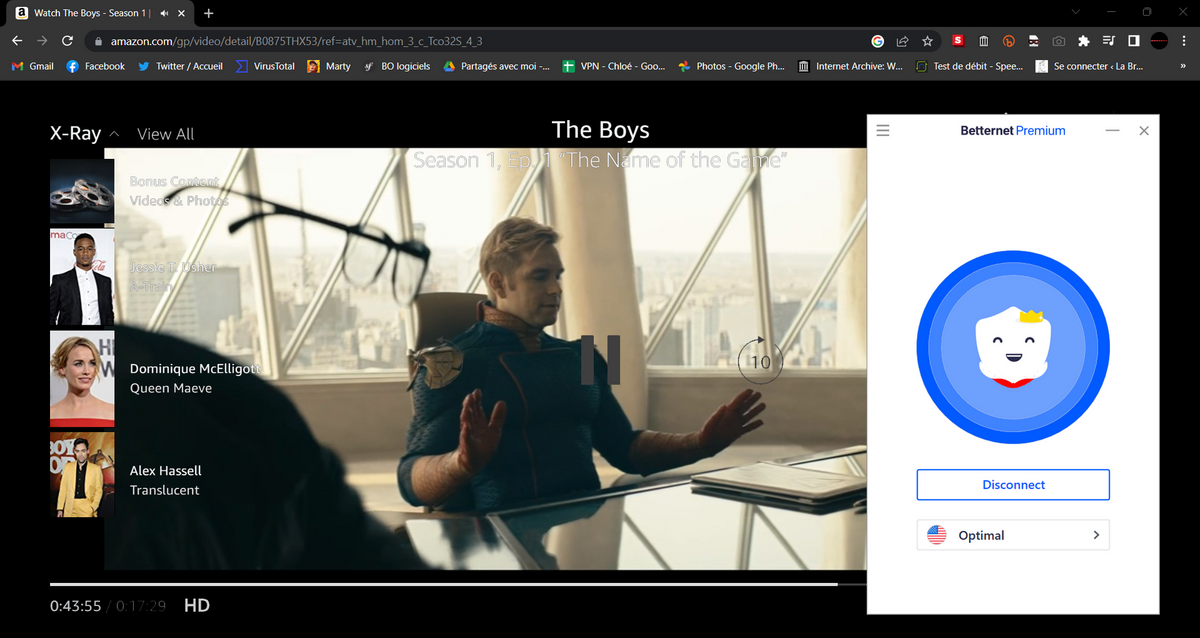Click Jessie T. Usher name in X-Ray
Viewport: 1200px width, 638px height.
click(173, 267)
